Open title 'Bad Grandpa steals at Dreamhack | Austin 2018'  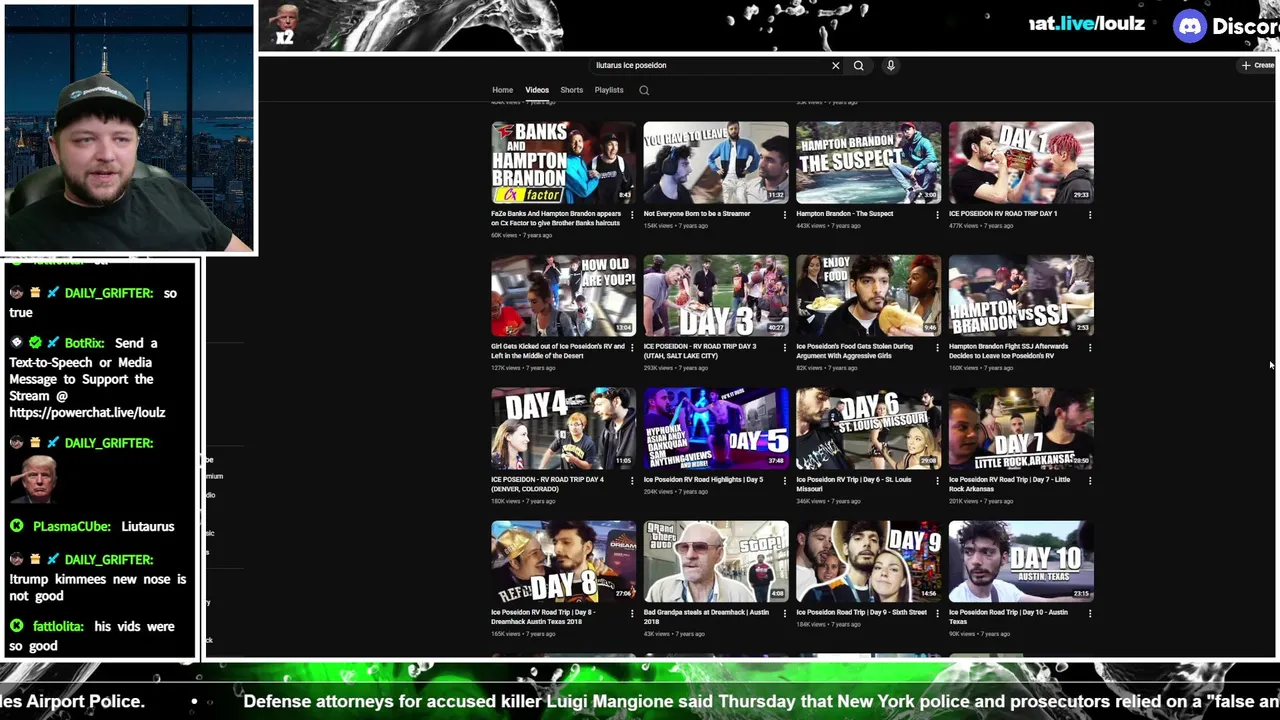pyautogui.click(x=706, y=617)
